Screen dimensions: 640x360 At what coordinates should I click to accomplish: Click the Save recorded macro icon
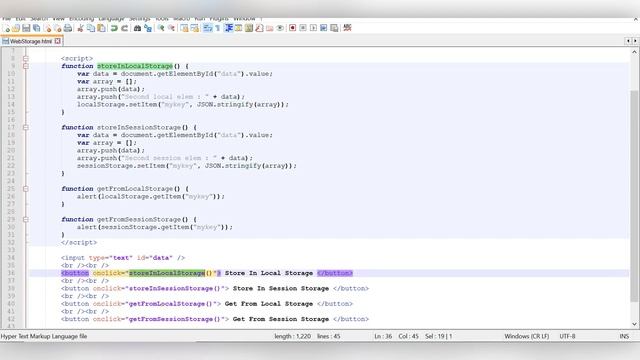[x=334, y=28]
